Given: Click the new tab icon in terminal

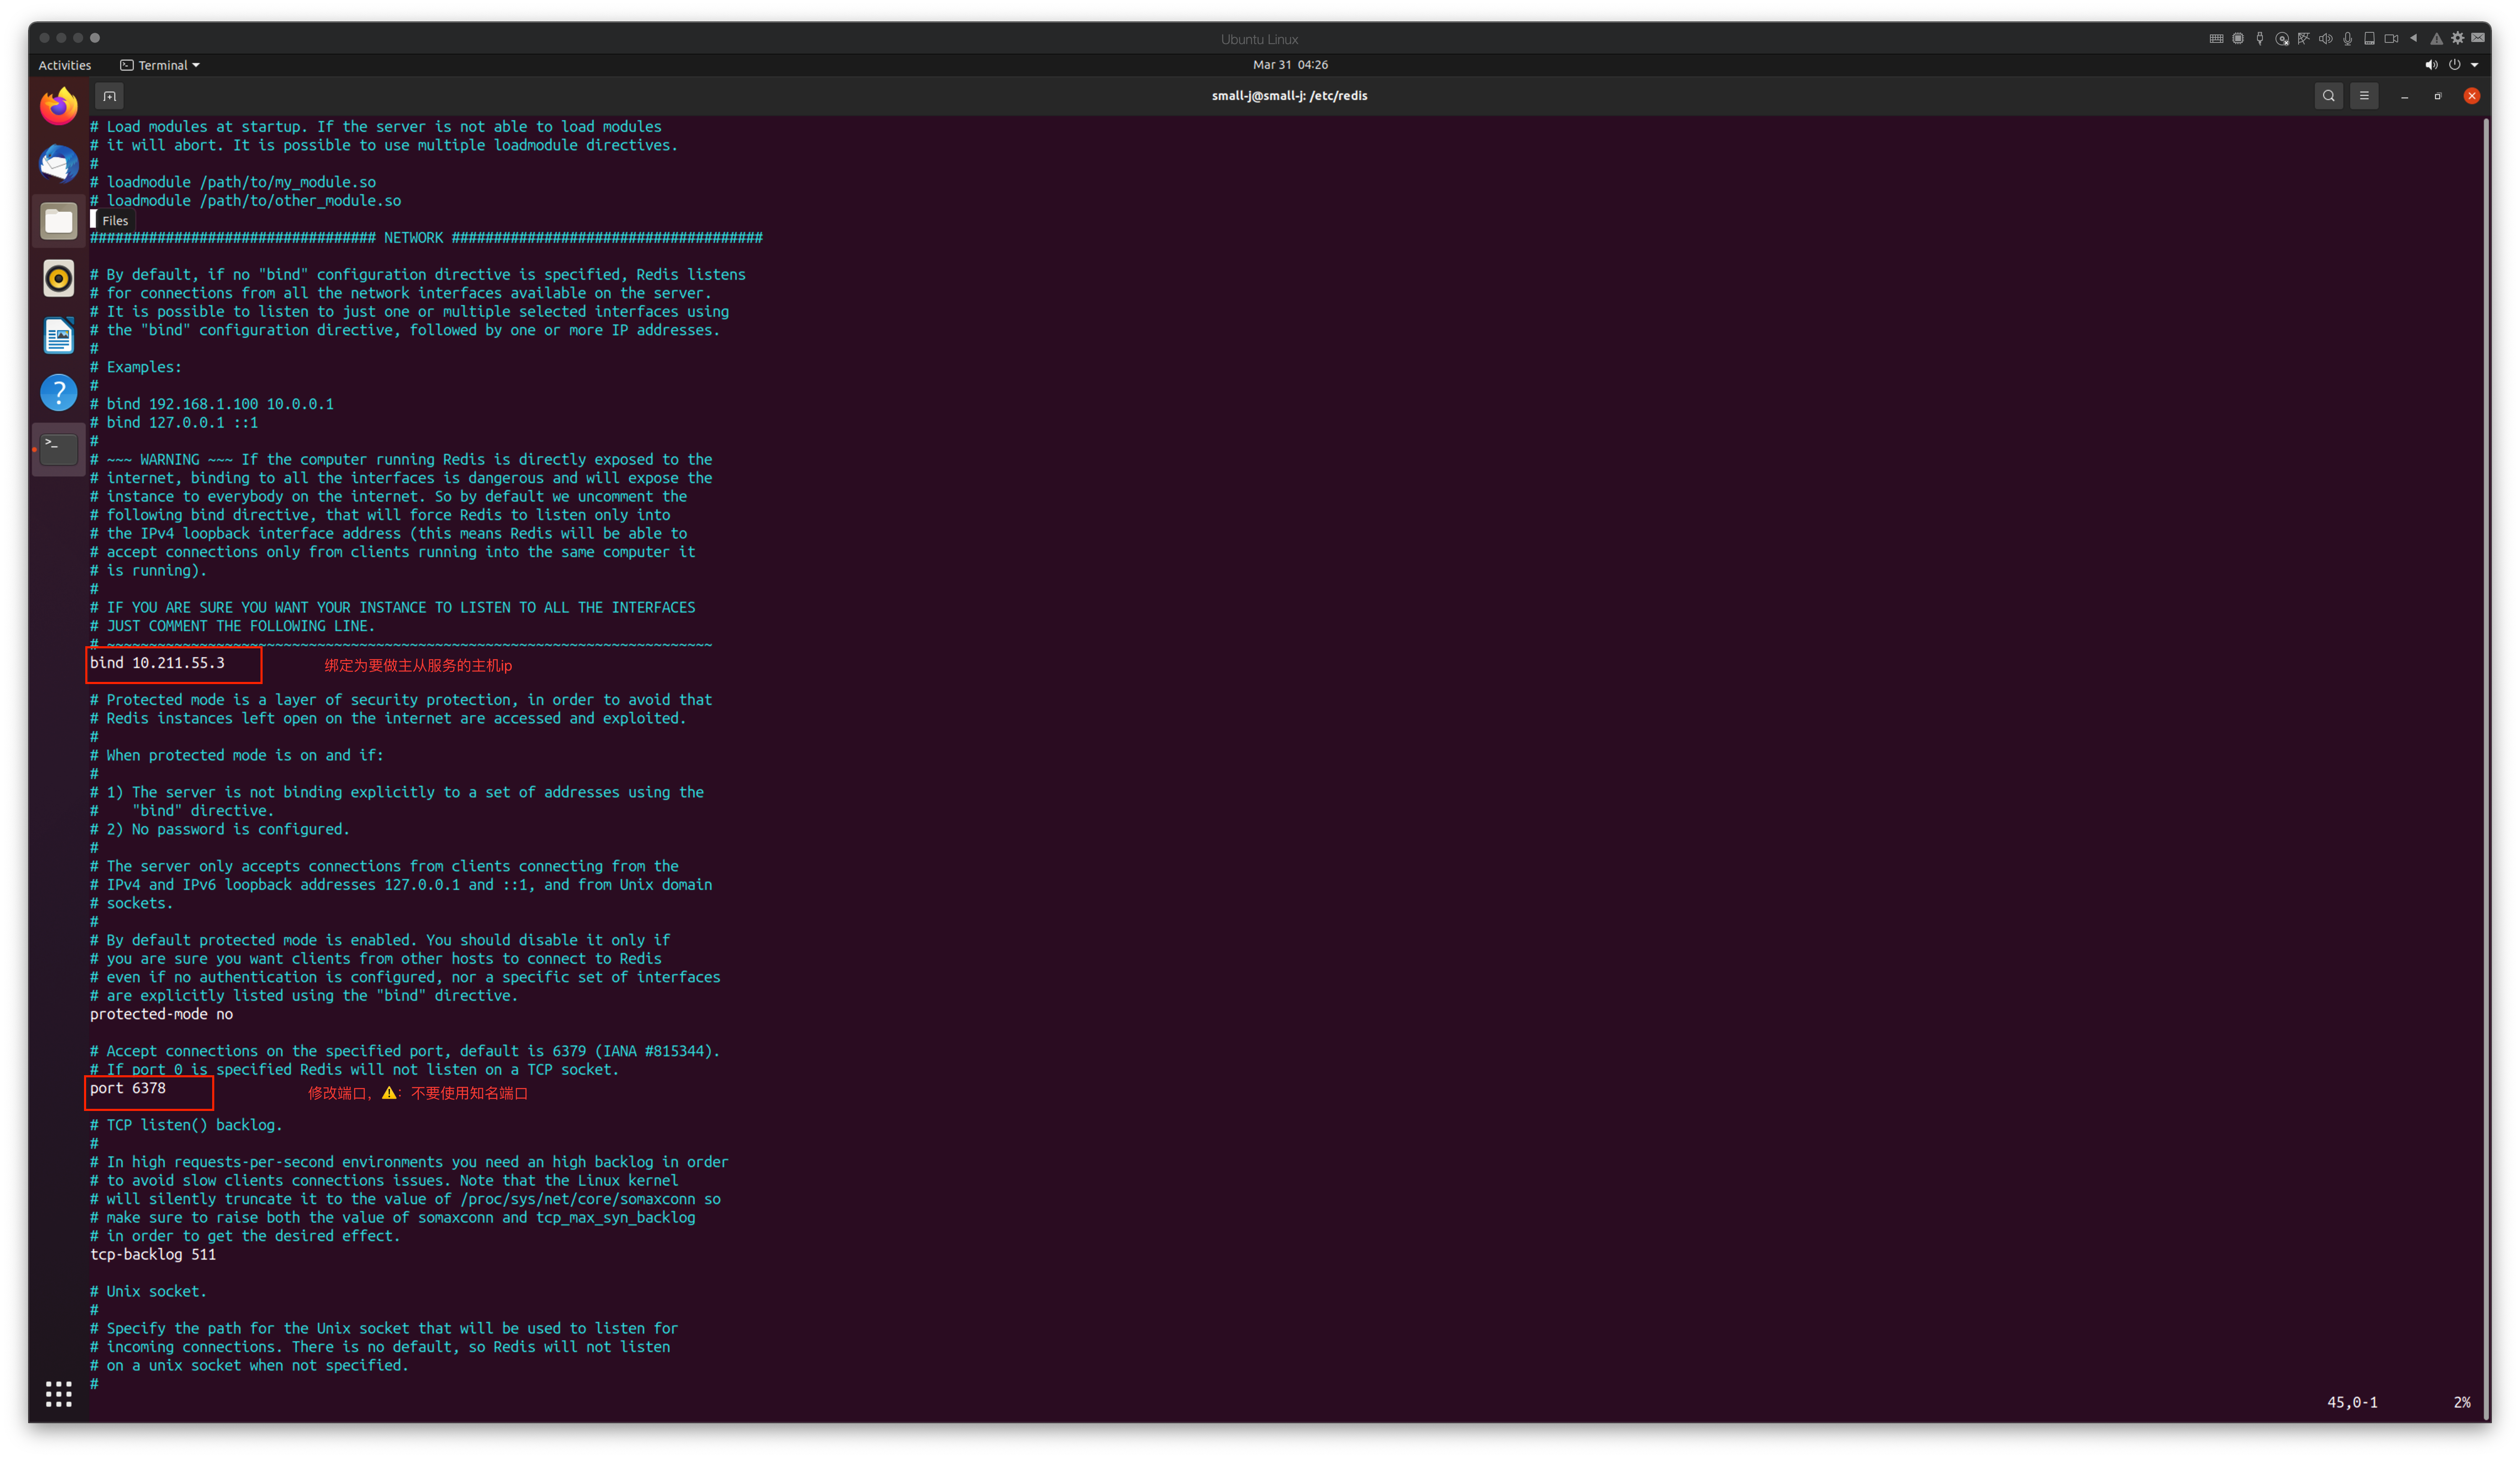Looking at the screenshot, I should 109,96.
